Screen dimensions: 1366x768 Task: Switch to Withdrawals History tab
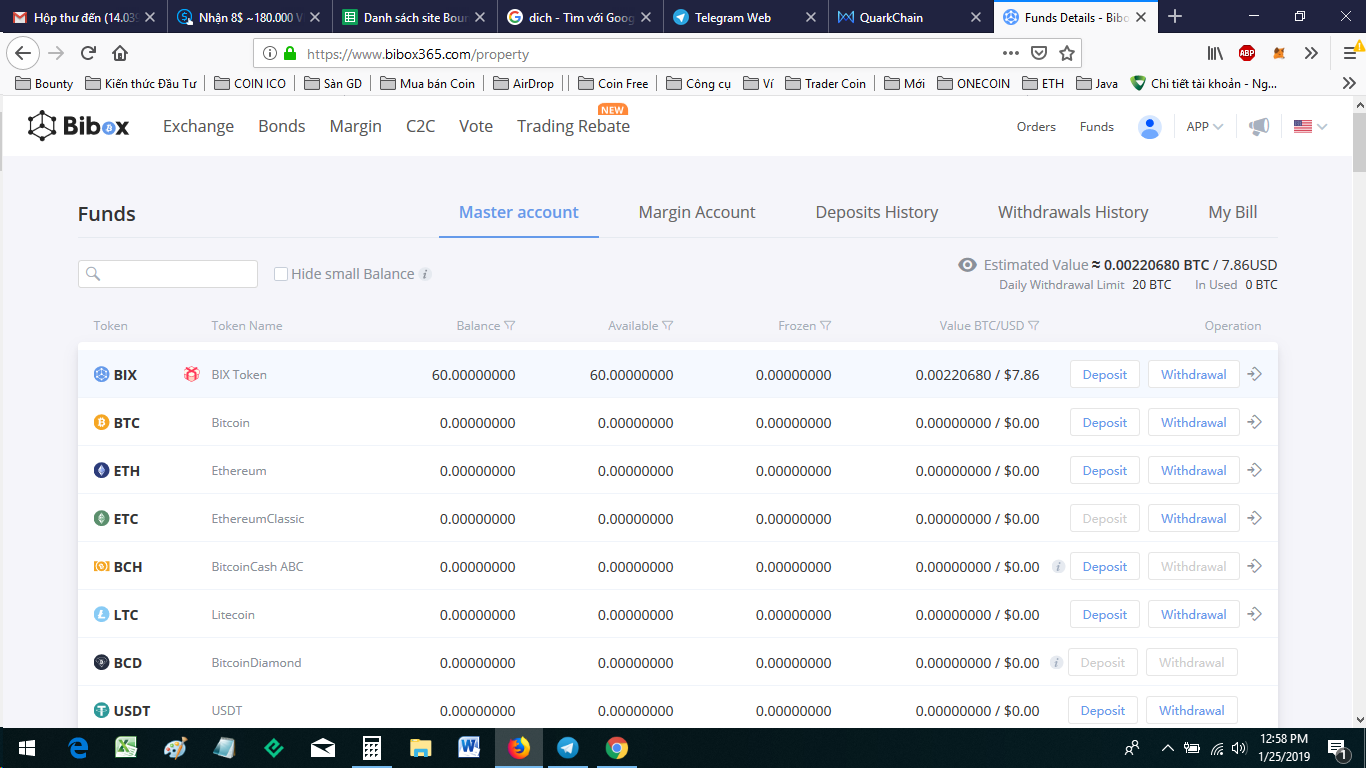(1073, 212)
